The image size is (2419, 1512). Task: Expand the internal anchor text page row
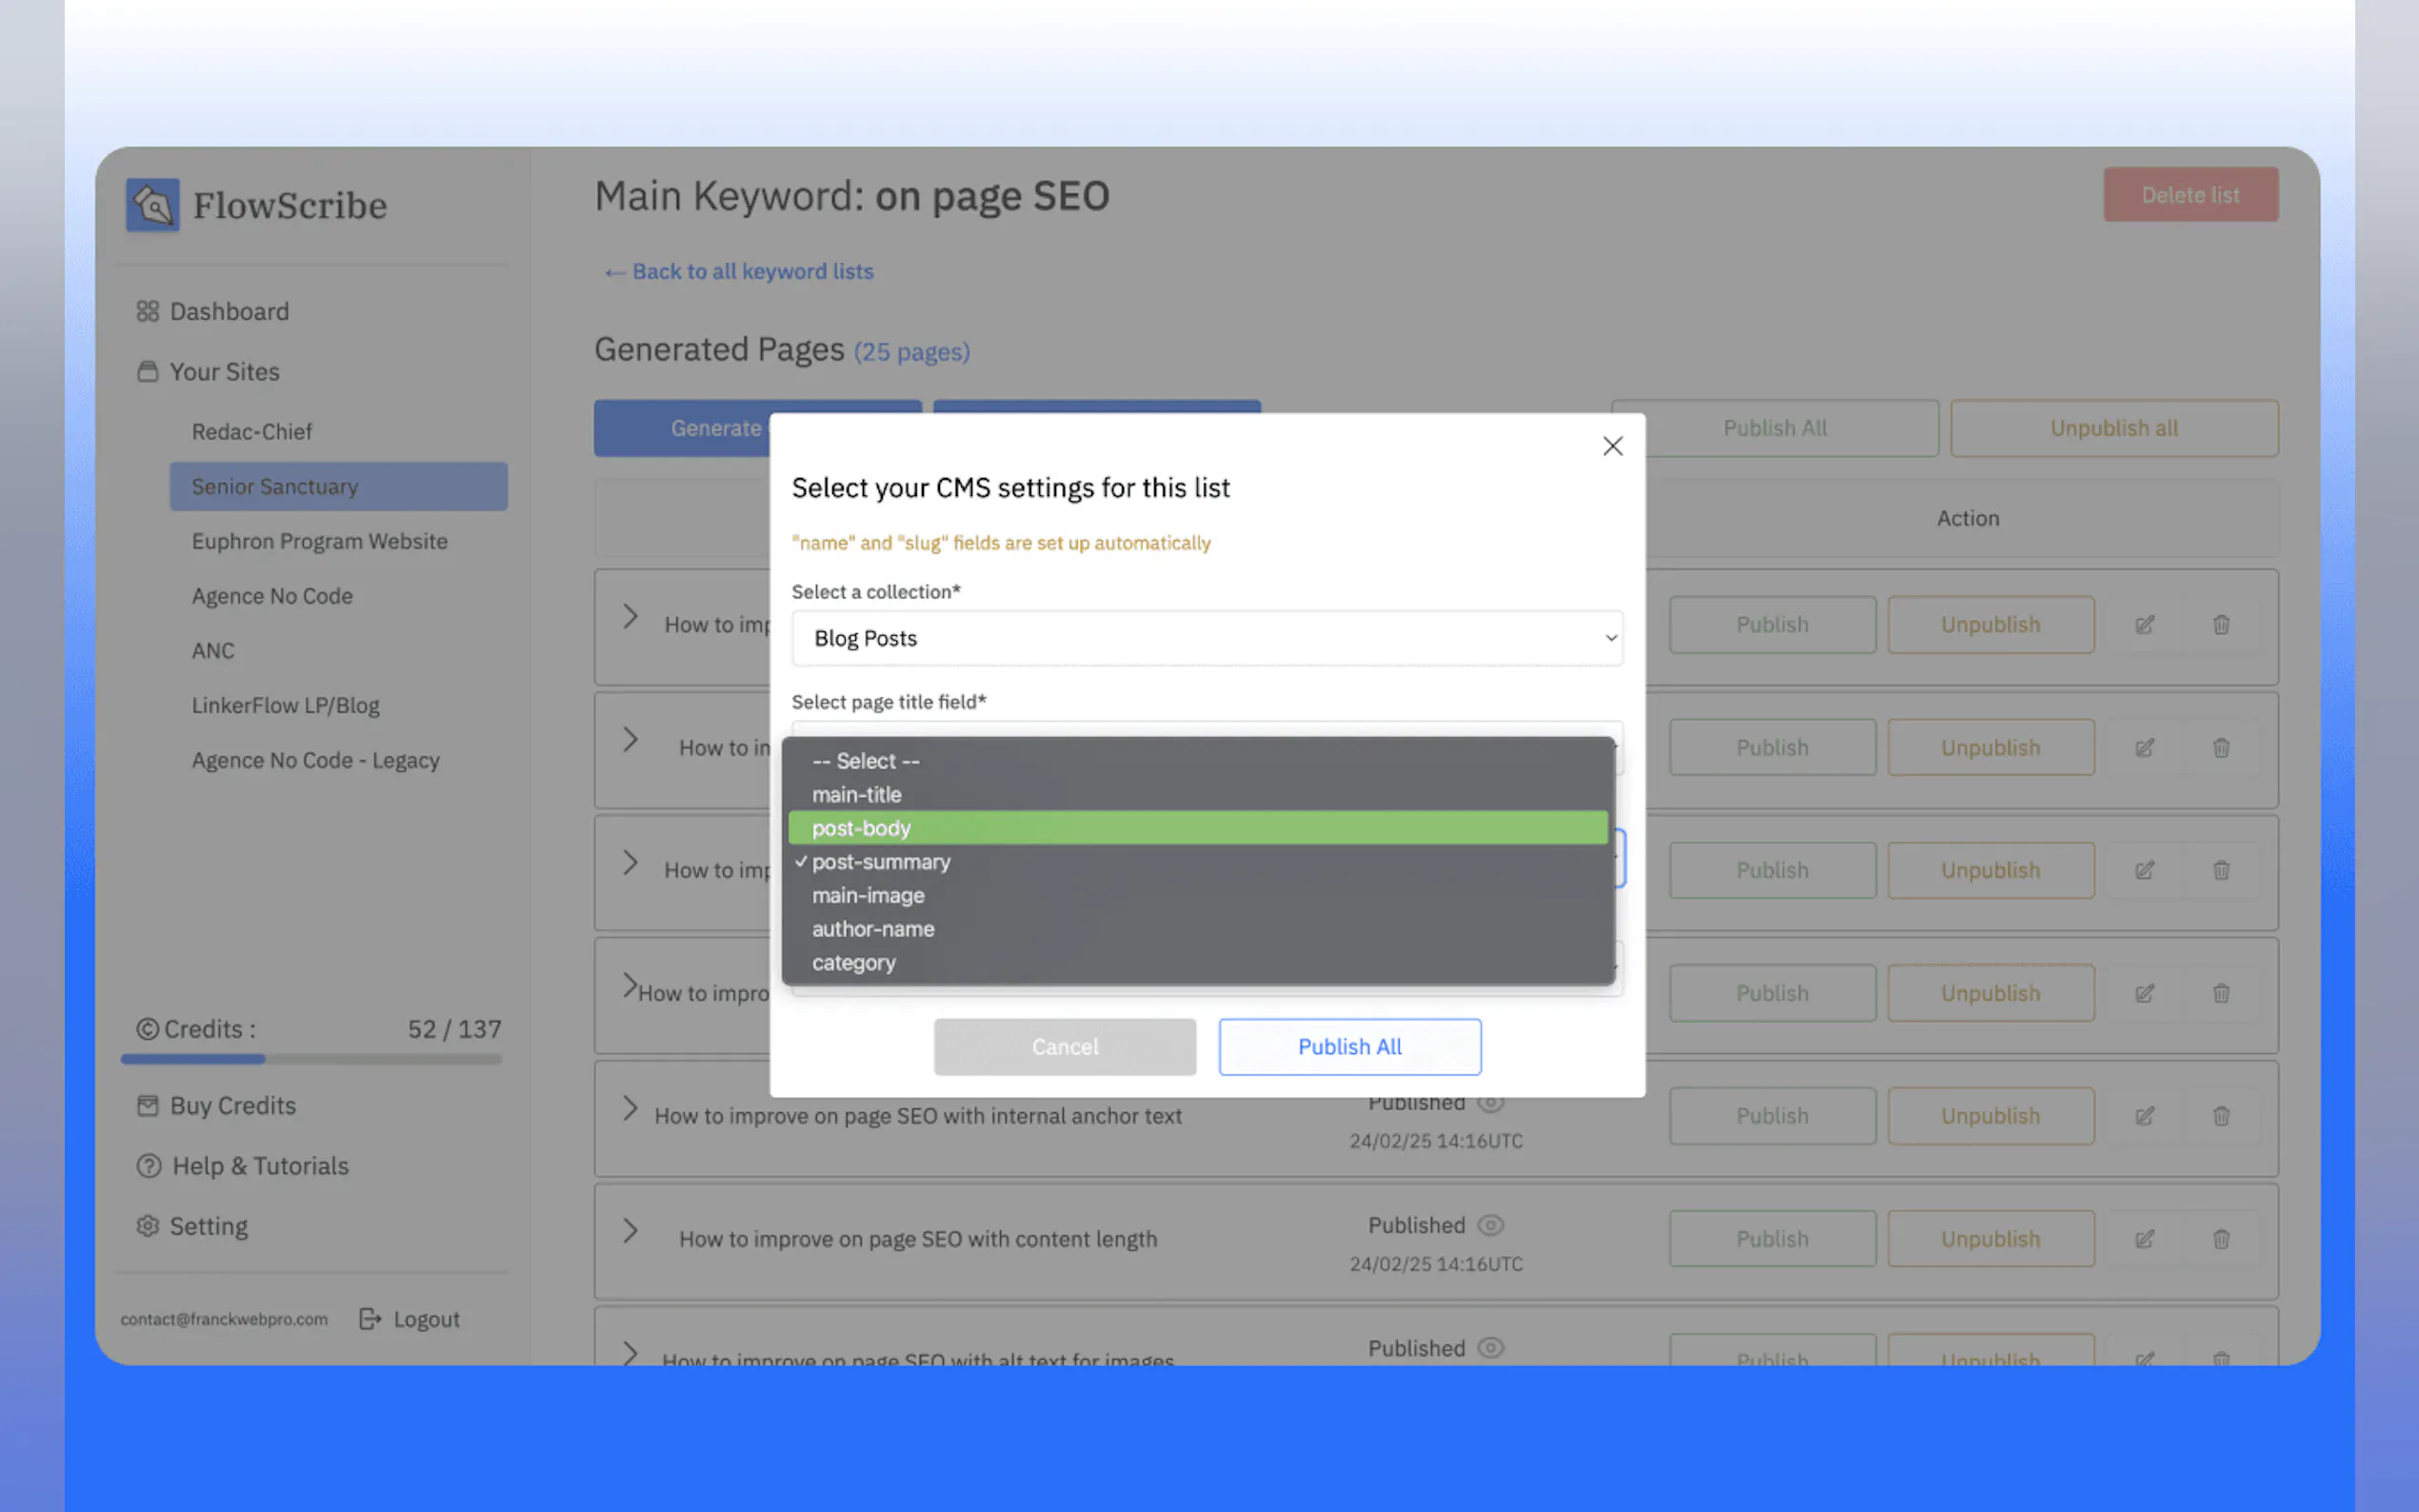coord(630,1108)
